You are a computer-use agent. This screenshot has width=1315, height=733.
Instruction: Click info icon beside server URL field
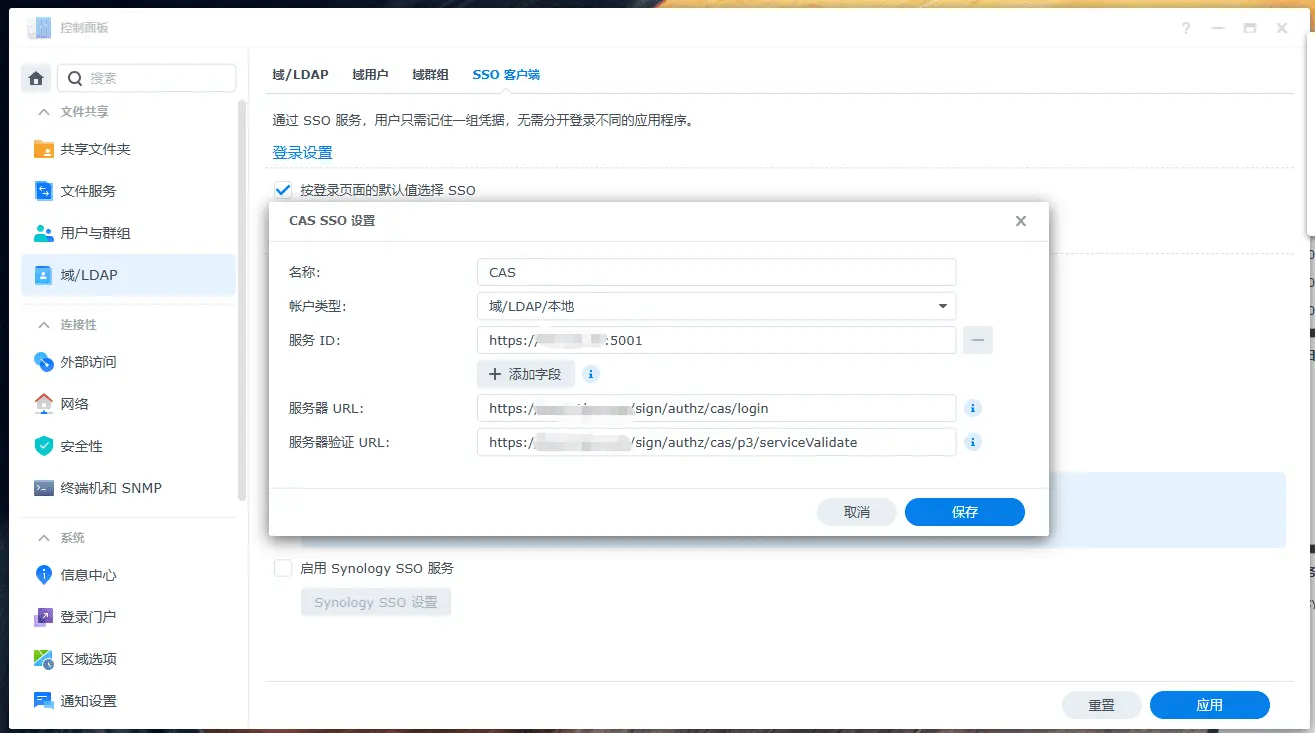coord(973,408)
